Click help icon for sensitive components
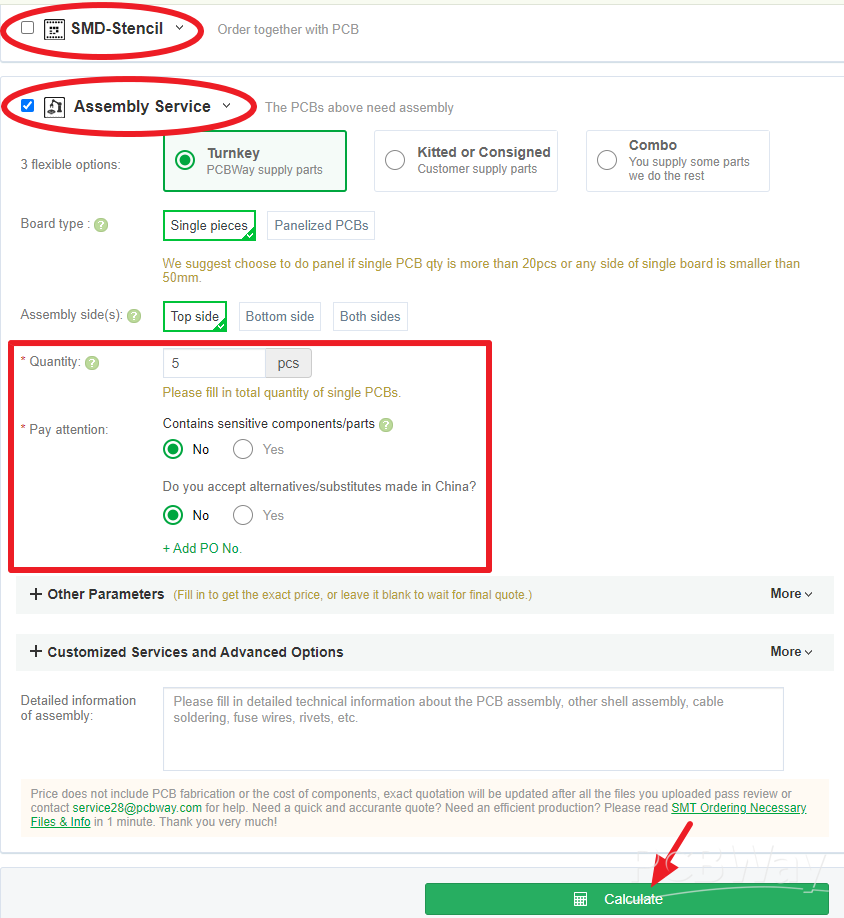Screen dimensions: 844x918 tap(386, 424)
